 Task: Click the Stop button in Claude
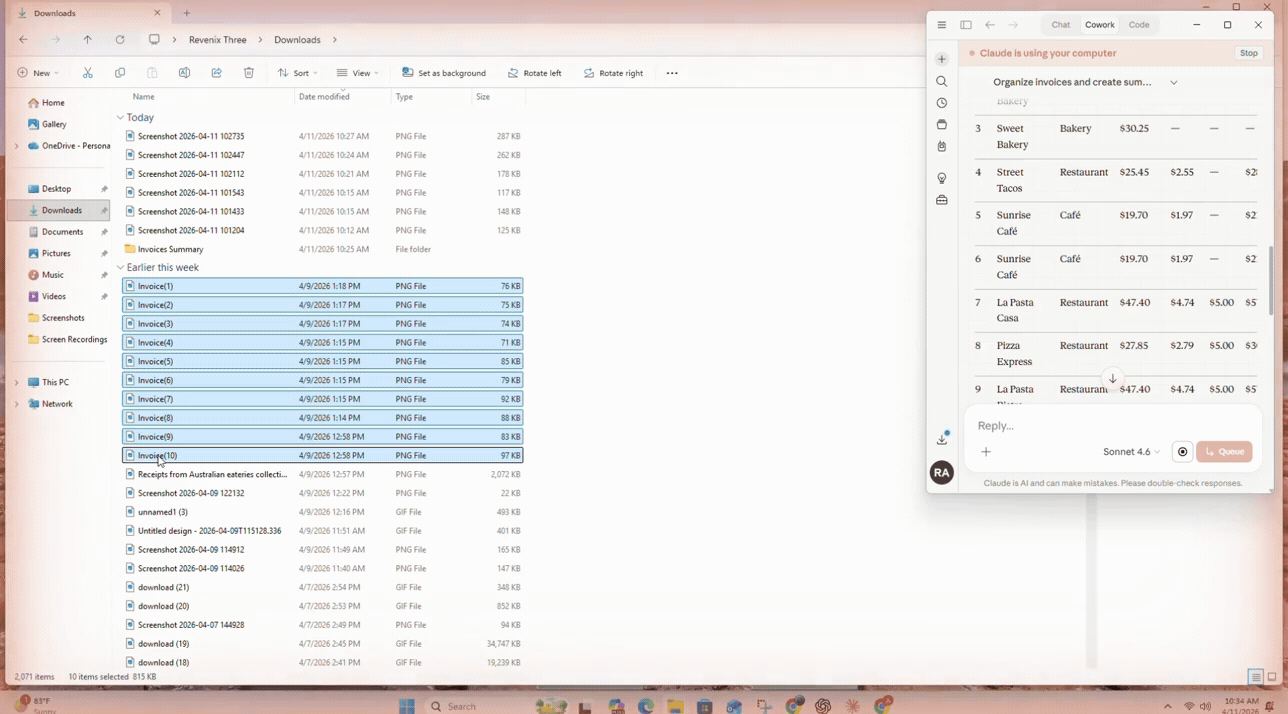pos(1249,53)
